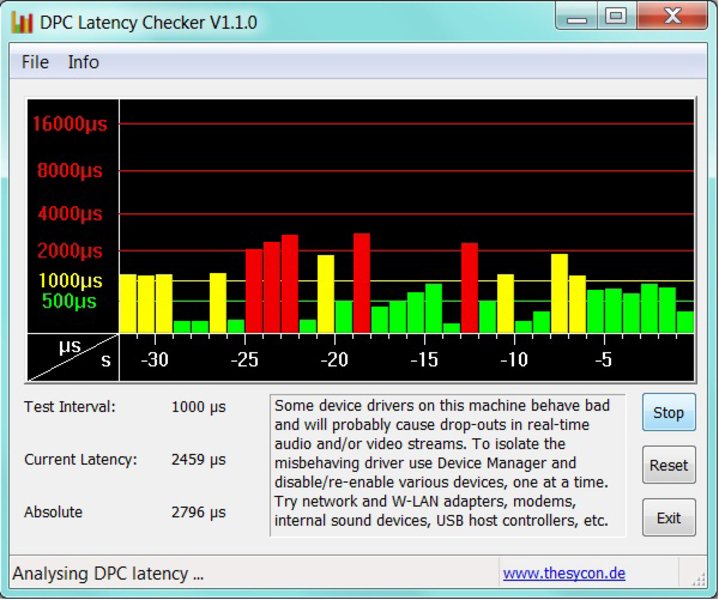Click the 4000µs axis label

70,214
